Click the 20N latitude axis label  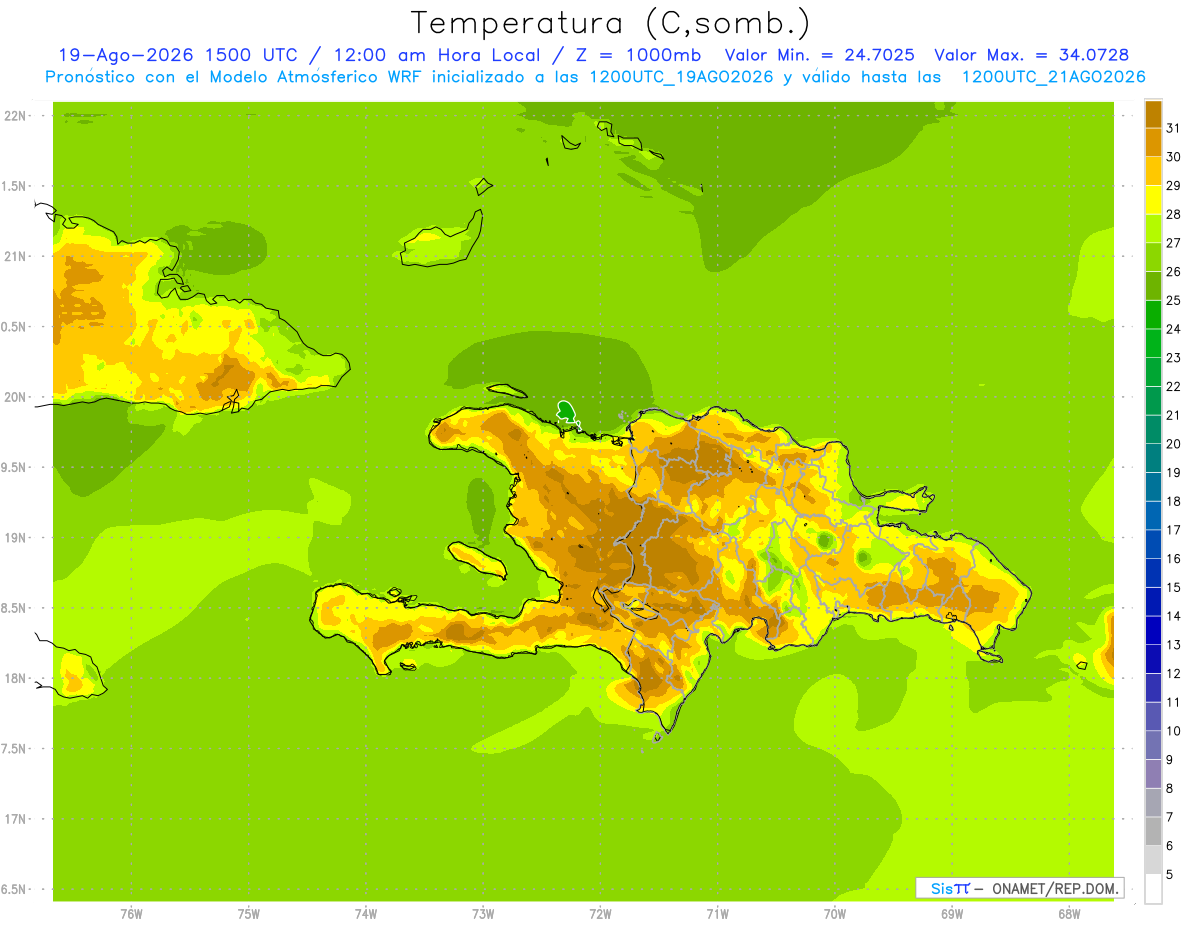point(16,397)
